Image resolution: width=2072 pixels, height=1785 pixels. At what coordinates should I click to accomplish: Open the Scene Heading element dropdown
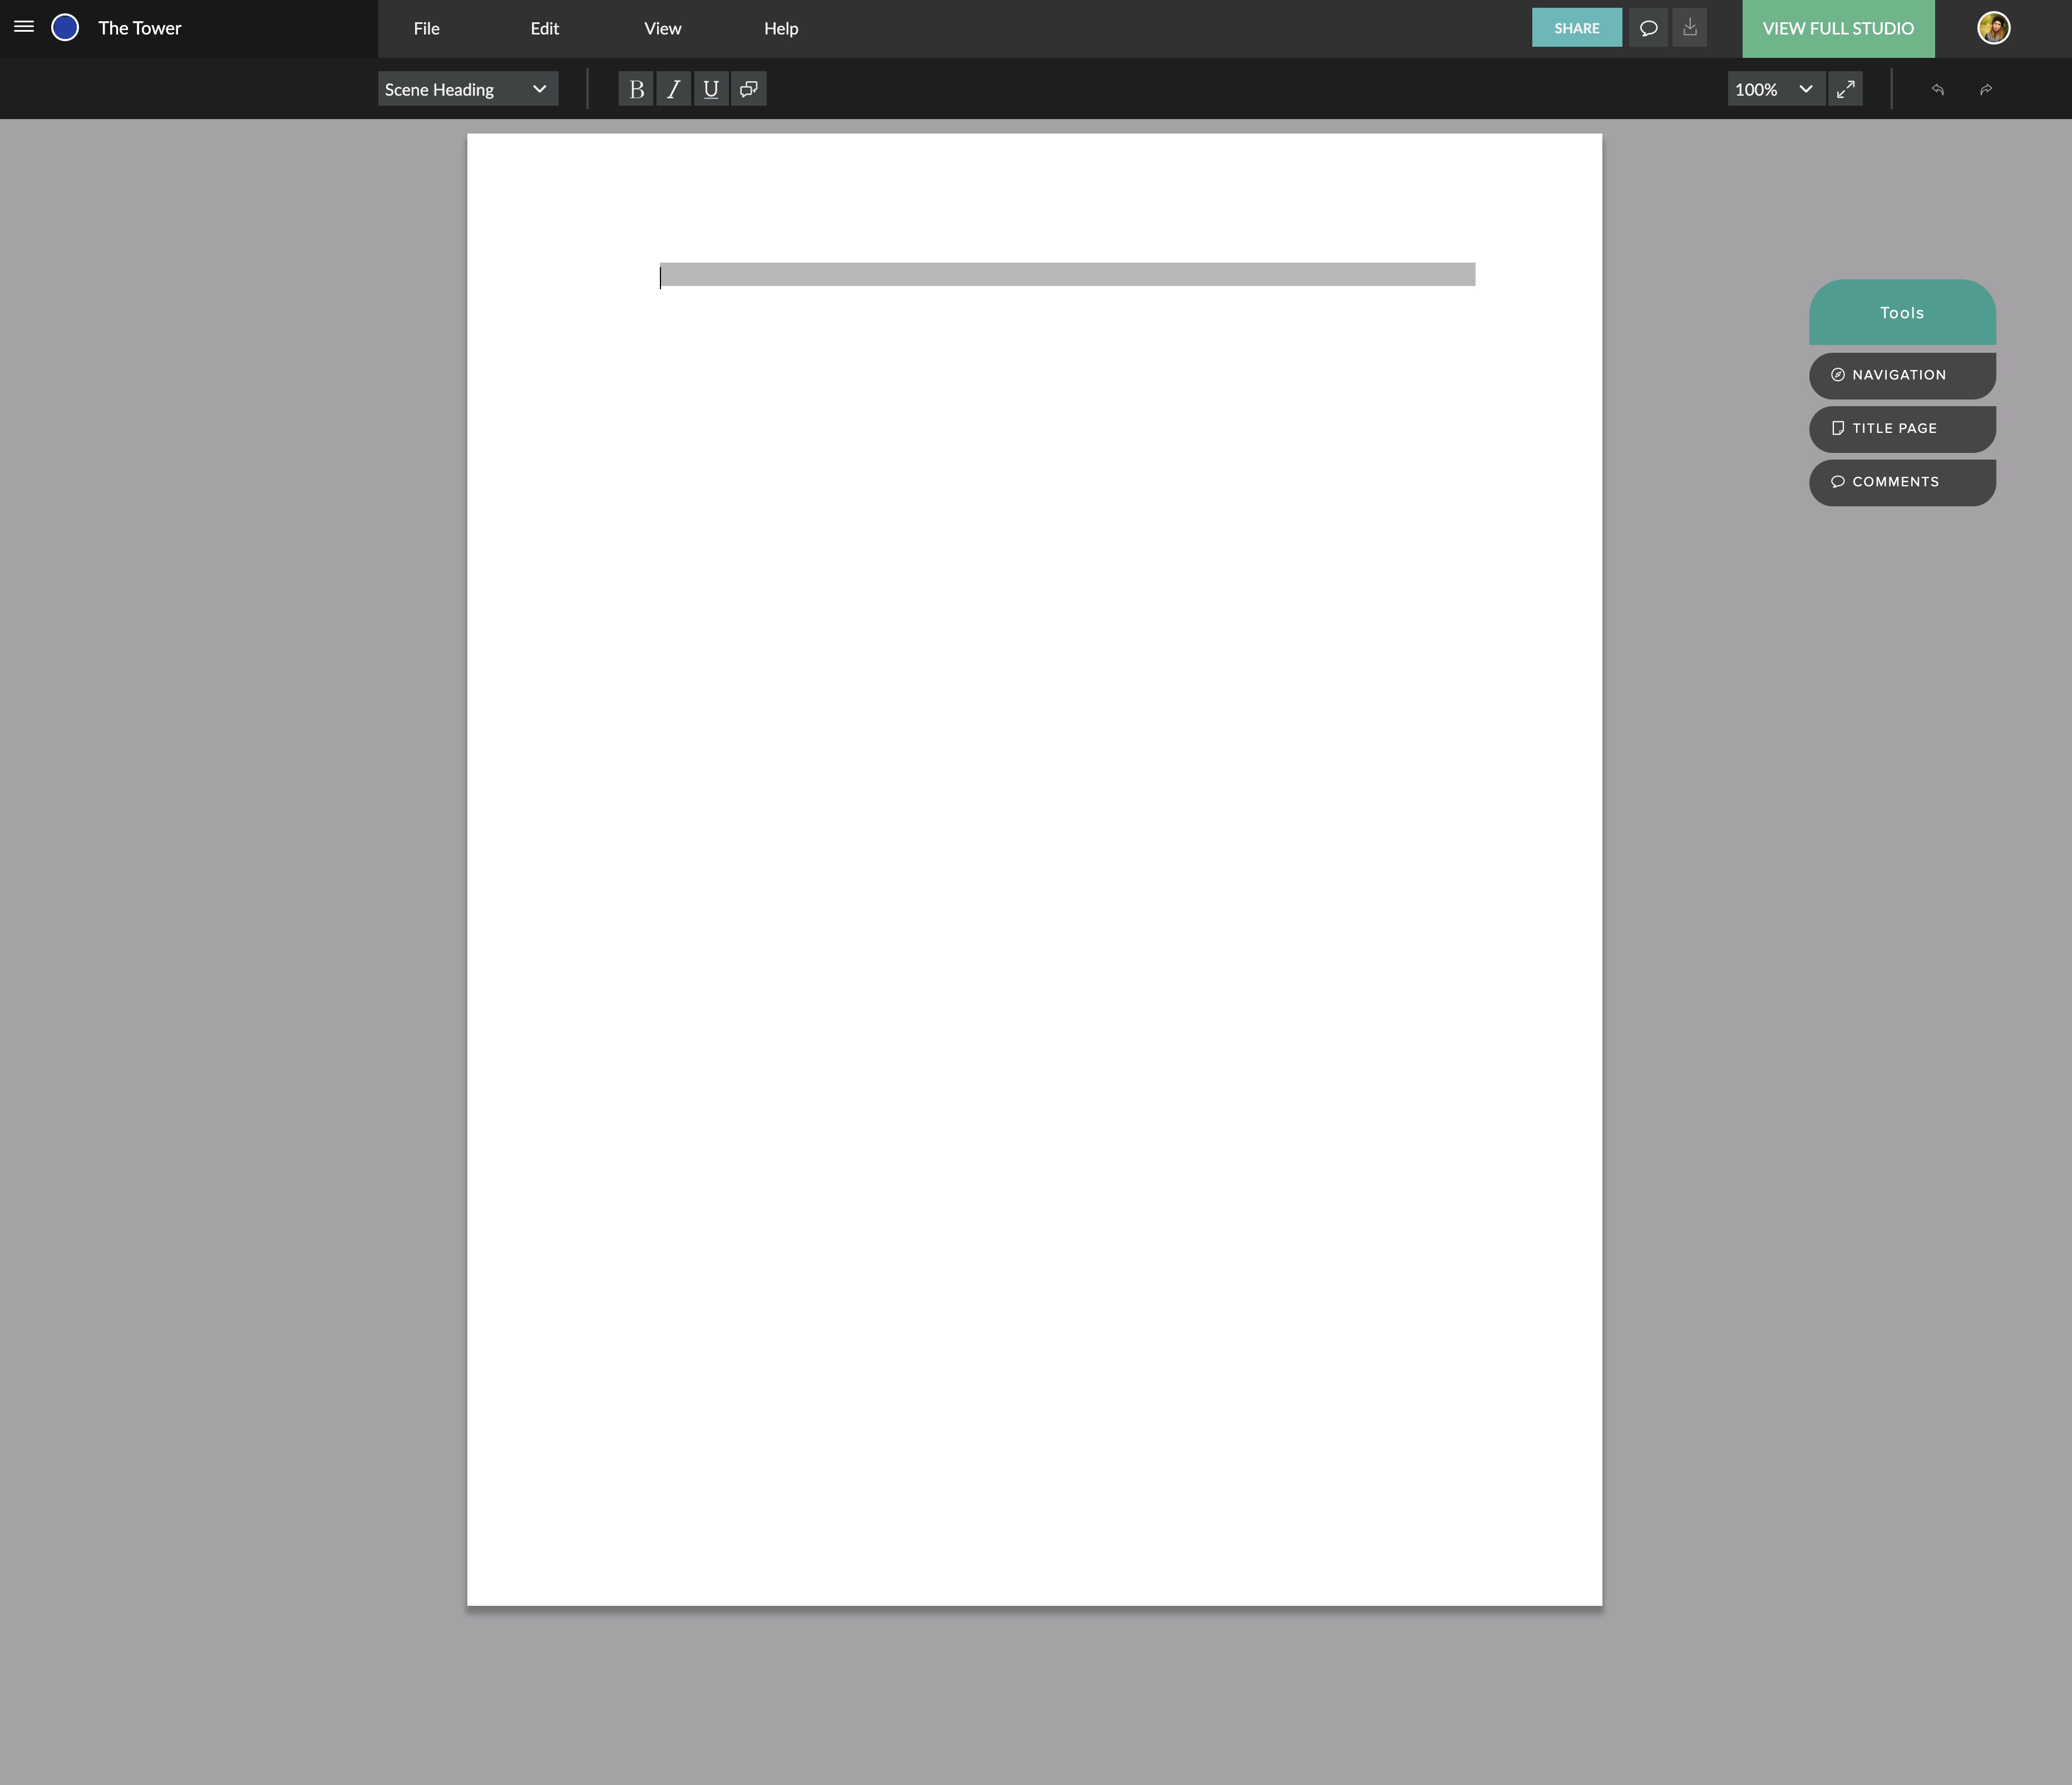[467, 89]
